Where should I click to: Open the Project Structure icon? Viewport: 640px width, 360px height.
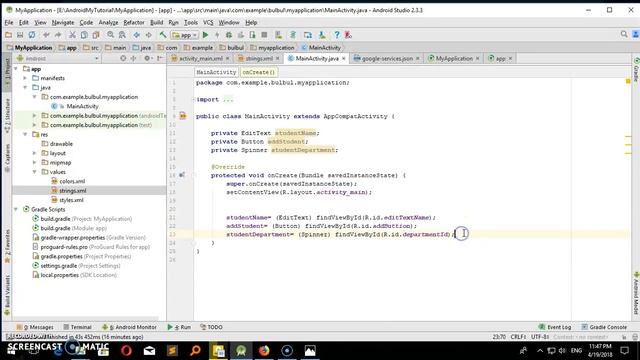point(308,35)
